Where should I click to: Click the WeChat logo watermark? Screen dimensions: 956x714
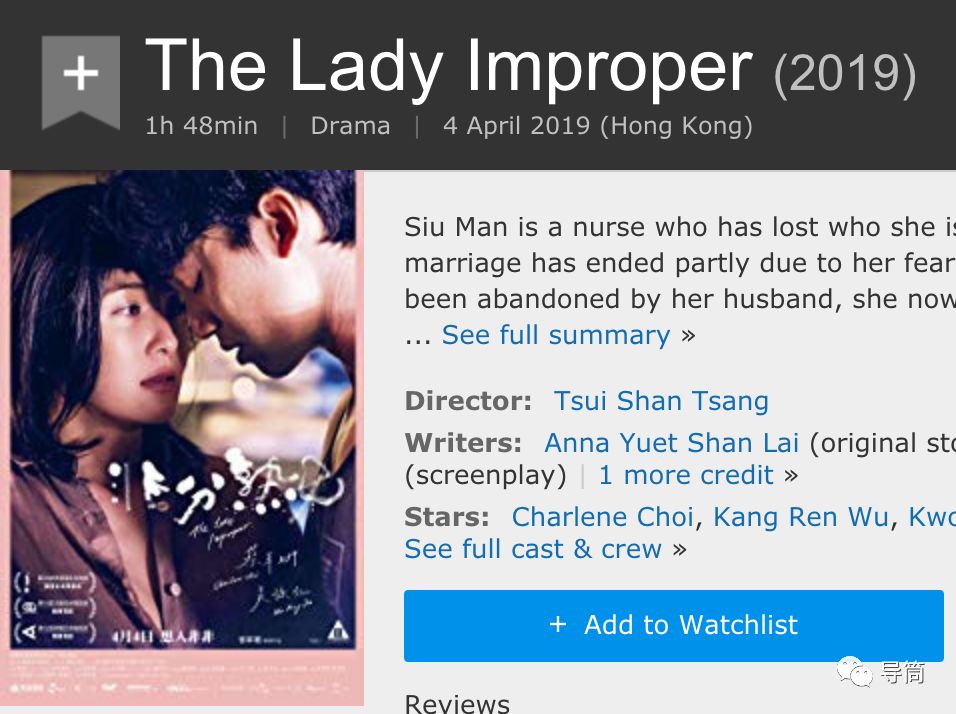click(x=854, y=673)
